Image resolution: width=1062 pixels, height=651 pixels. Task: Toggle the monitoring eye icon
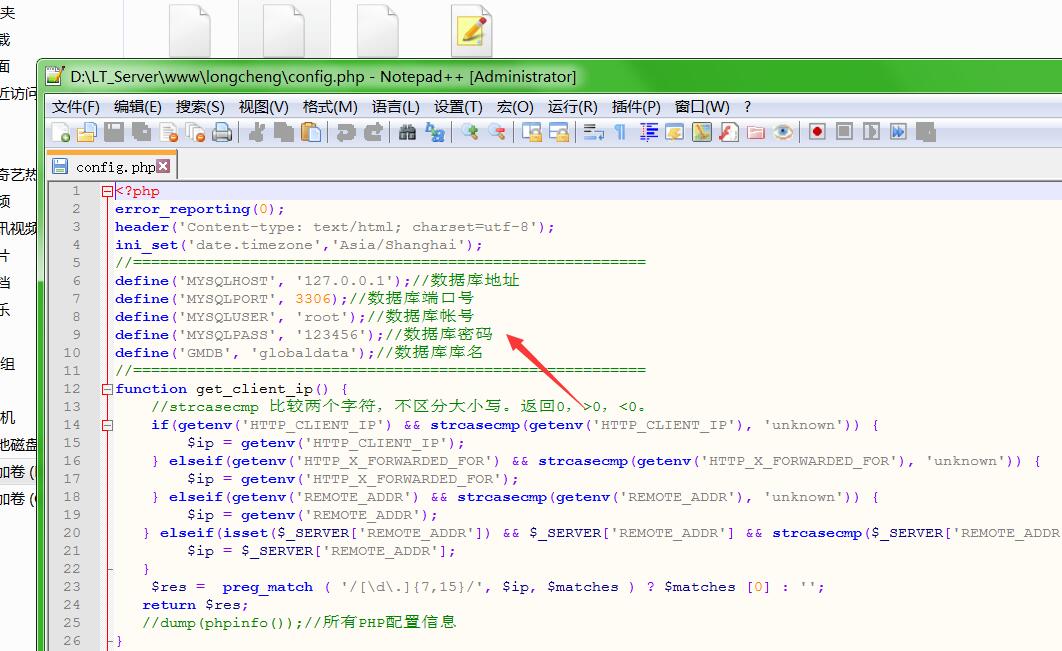[x=782, y=132]
